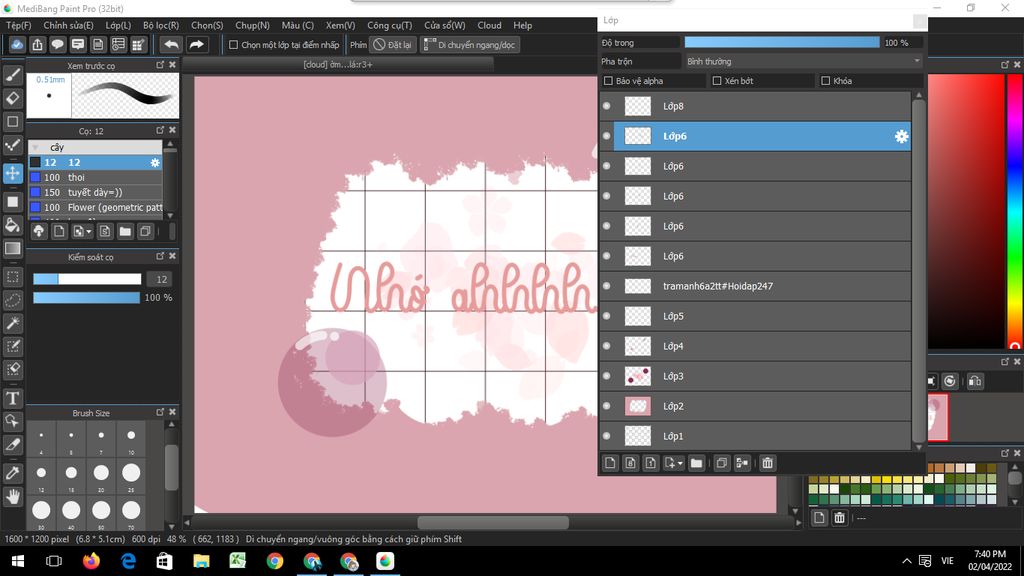Image resolution: width=1024 pixels, height=576 pixels.
Task: Open the Help menu
Action: (522, 25)
